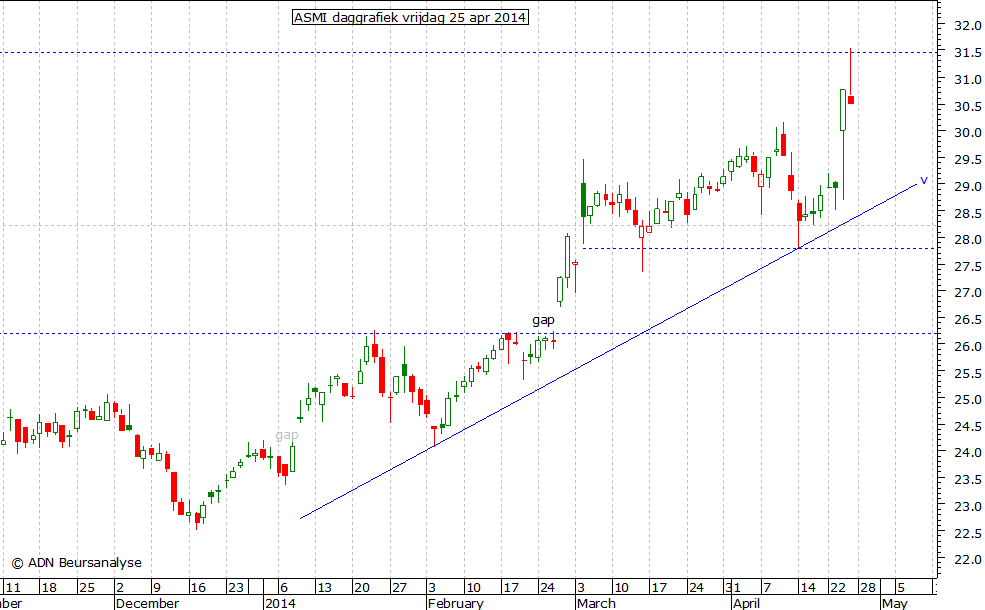Image resolution: width=985 pixels, height=610 pixels.
Task: Click the 30.5 price axis label
Action: pyautogui.click(x=967, y=107)
